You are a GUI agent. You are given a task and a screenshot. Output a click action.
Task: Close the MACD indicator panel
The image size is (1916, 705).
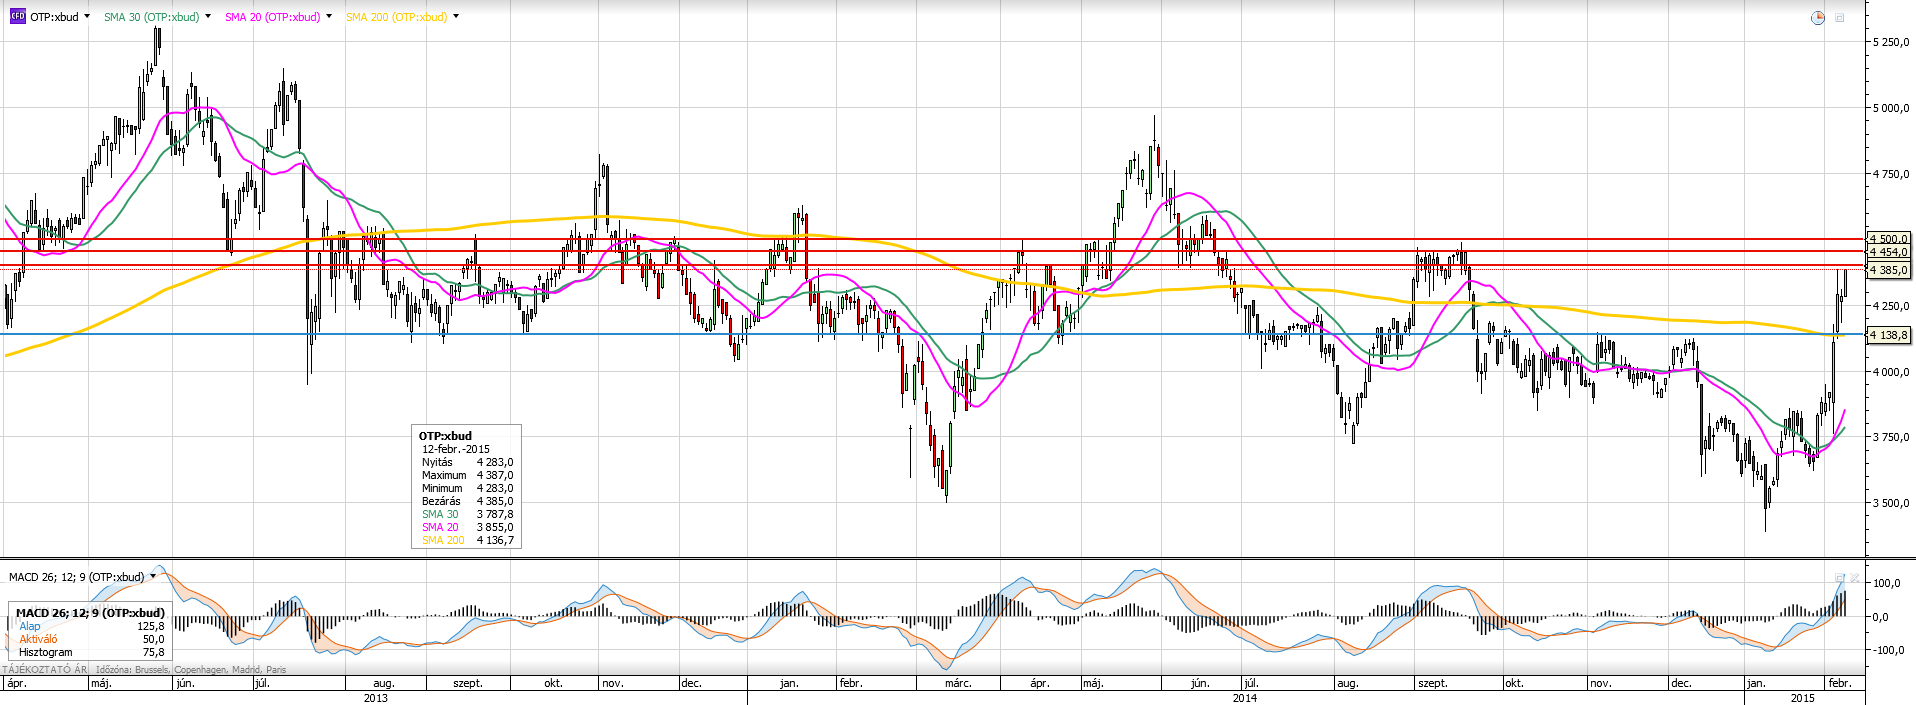1854,577
